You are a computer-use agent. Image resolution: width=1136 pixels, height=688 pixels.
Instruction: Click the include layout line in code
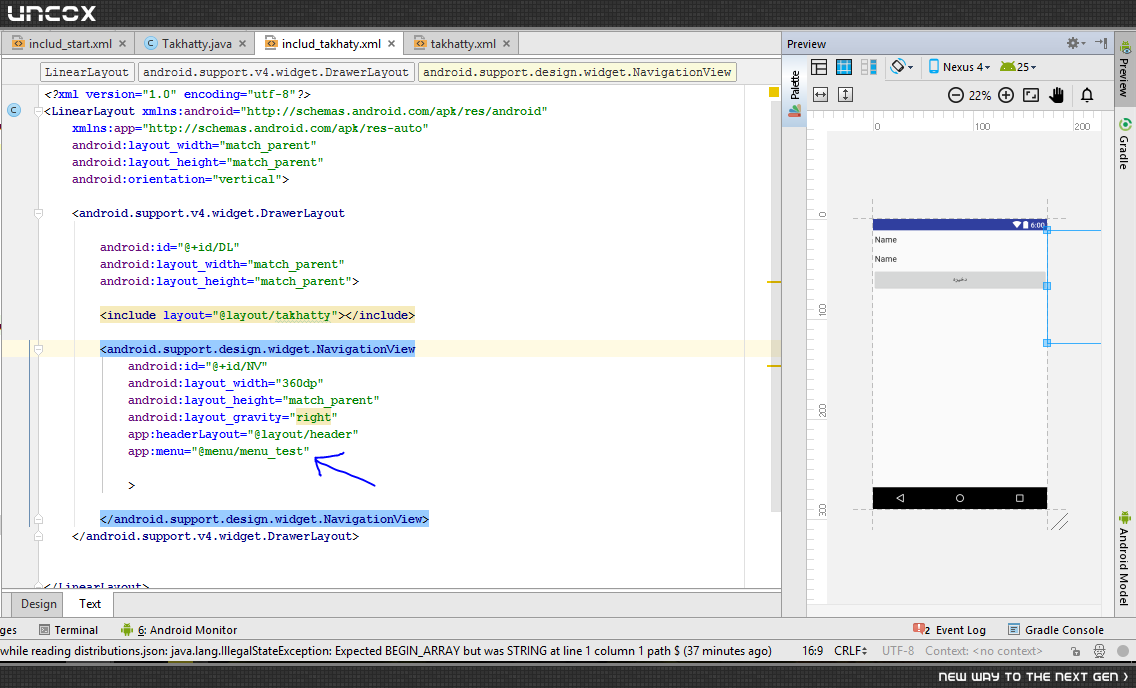coord(257,315)
